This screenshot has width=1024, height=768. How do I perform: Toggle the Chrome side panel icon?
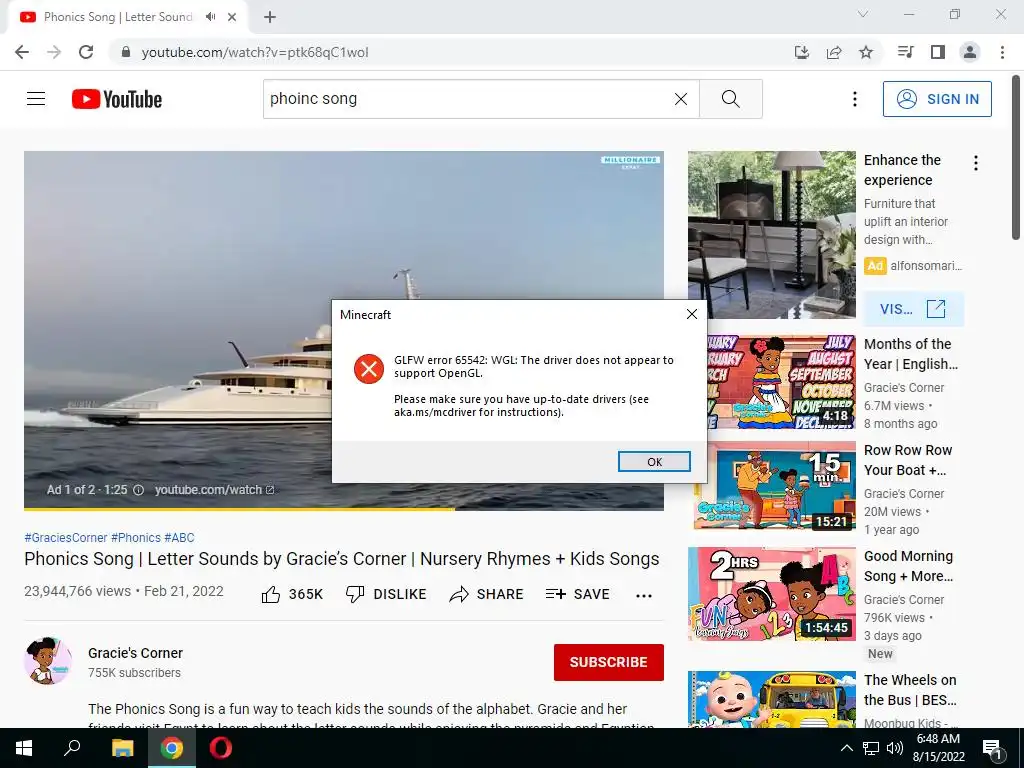(x=938, y=52)
